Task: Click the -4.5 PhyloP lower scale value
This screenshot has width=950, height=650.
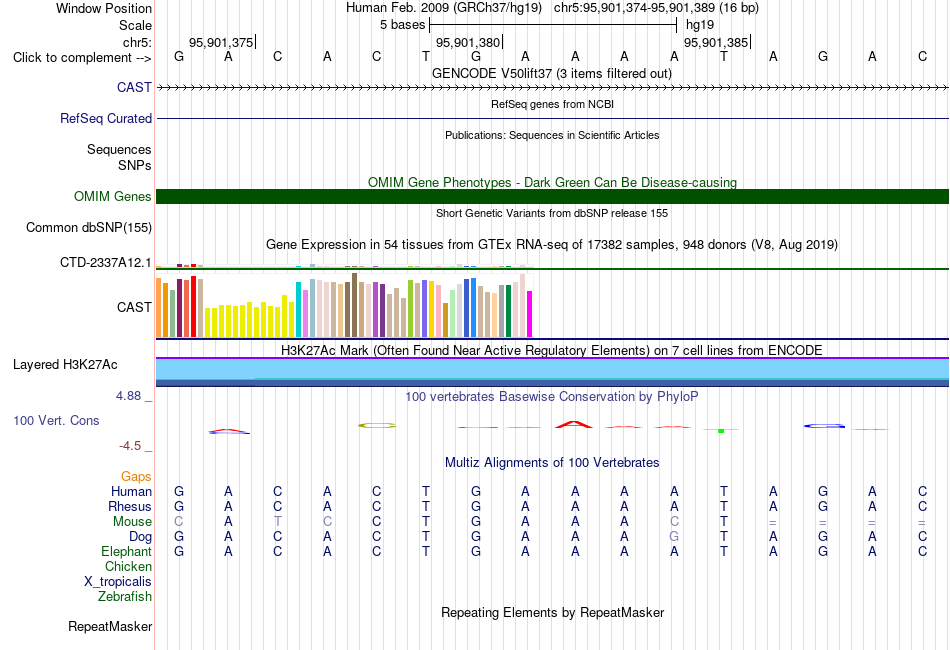Action: 130,446
